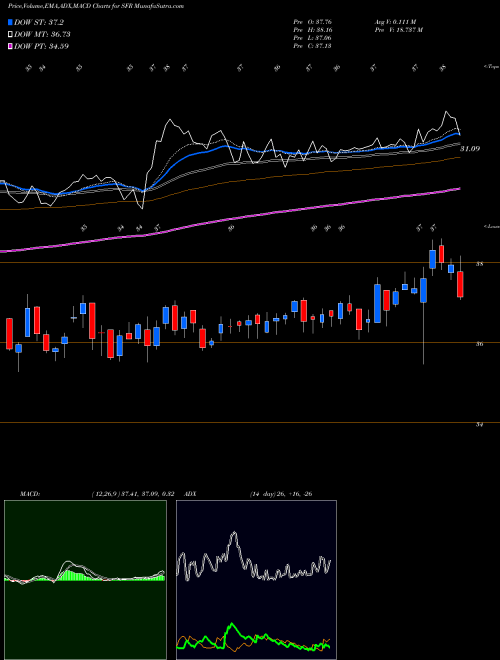
Task: Click the 36 price axis label
Action: click(479, 344)
